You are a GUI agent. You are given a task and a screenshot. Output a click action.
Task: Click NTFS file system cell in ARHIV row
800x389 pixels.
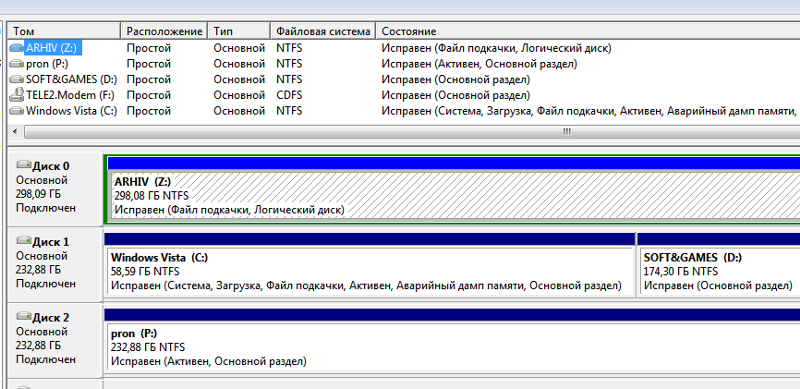coord(289,48)
